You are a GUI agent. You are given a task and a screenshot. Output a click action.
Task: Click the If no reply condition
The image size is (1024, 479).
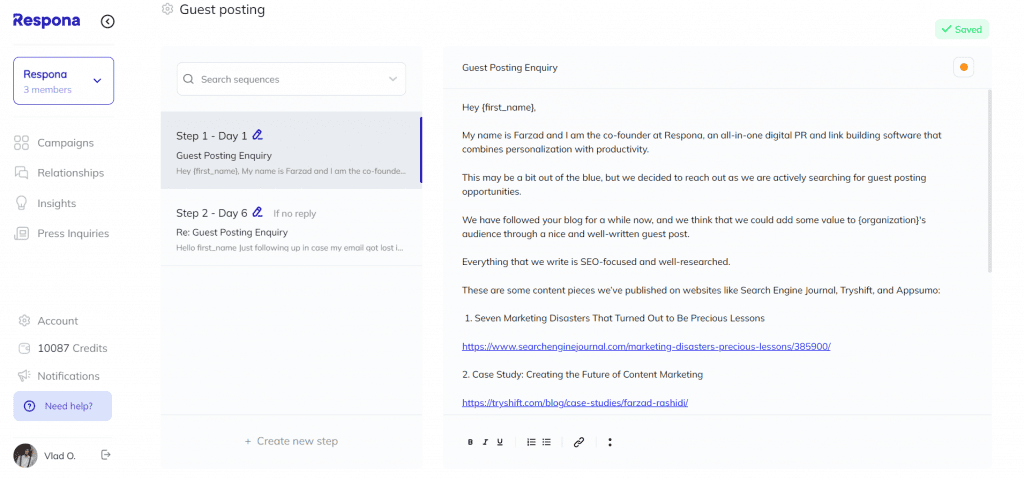point(295,214)
